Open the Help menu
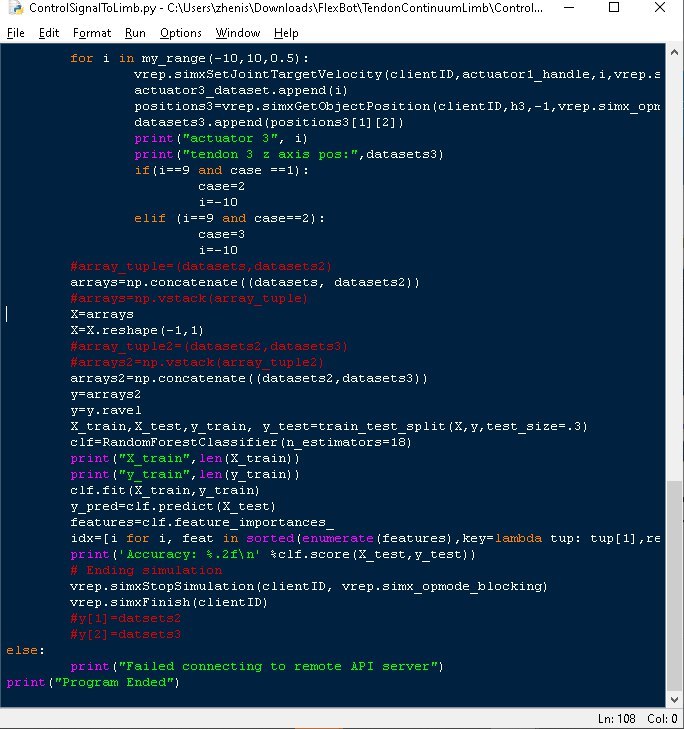684x729 pixels. [286, 33]
